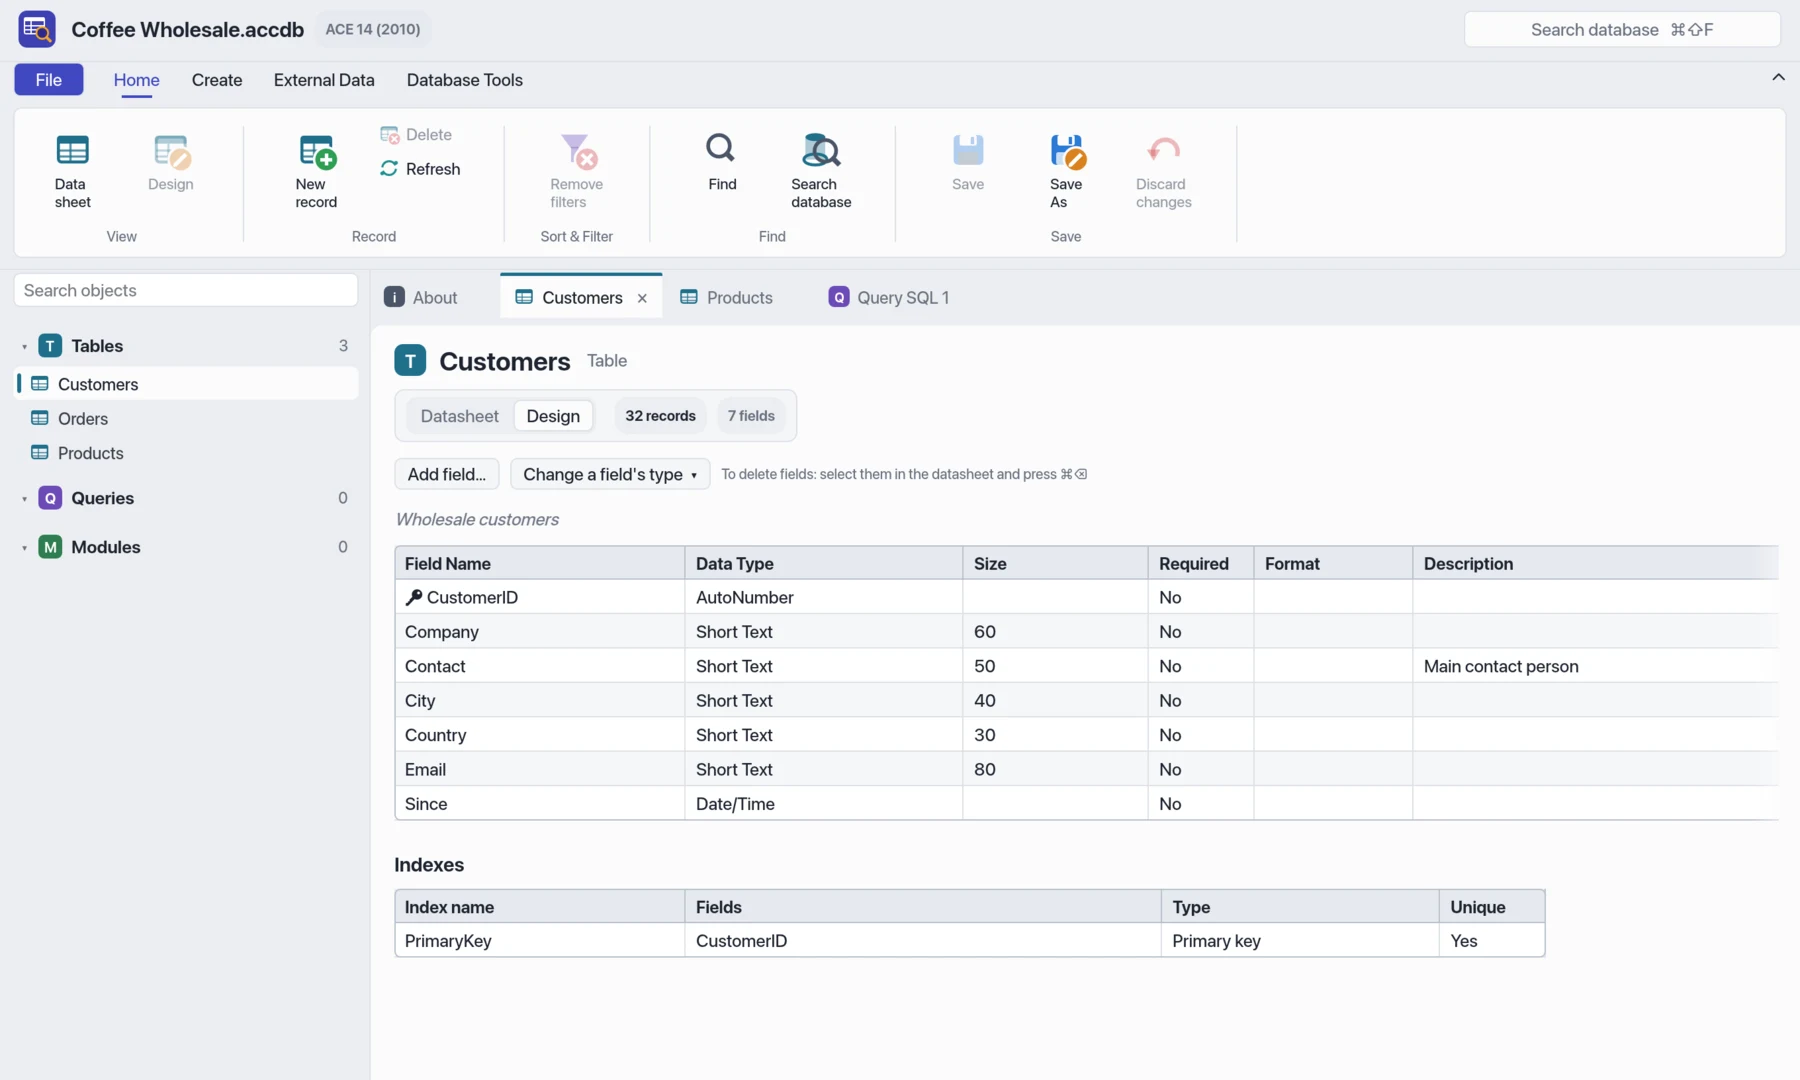
Task: Switch to the Create ribbon tab
Action: (x=217, y=80)
